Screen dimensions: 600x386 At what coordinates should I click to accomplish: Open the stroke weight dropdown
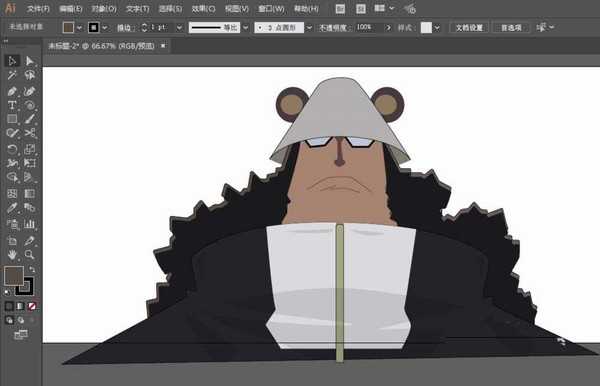tap(179, 28)
